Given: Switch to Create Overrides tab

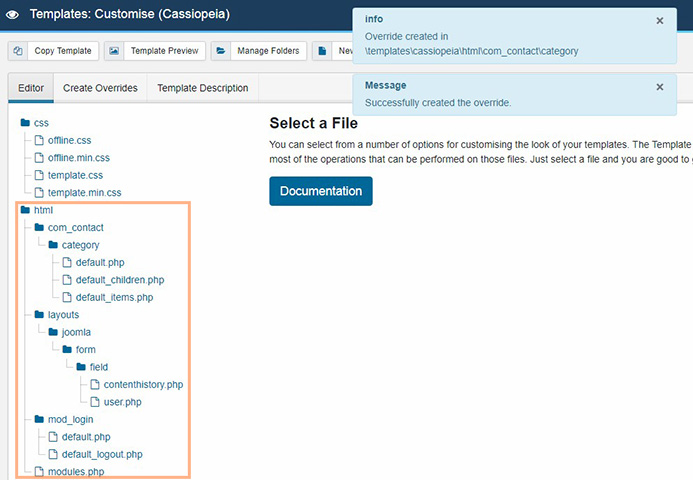Looking at the screenshot, I should point(100,88).
